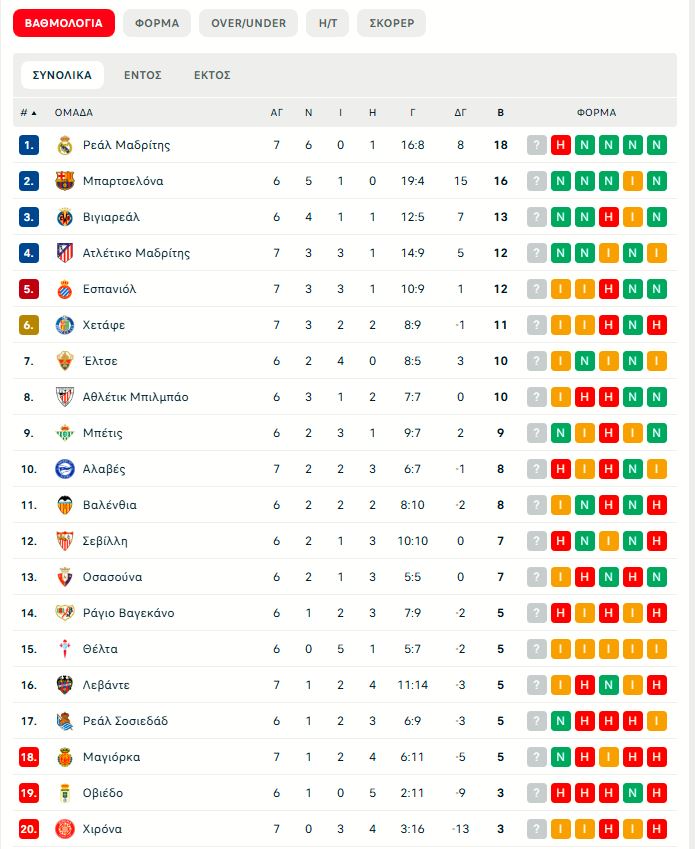Sort table by the # column arrow
This screenshot has height=849, width=695.
point(34,113)
